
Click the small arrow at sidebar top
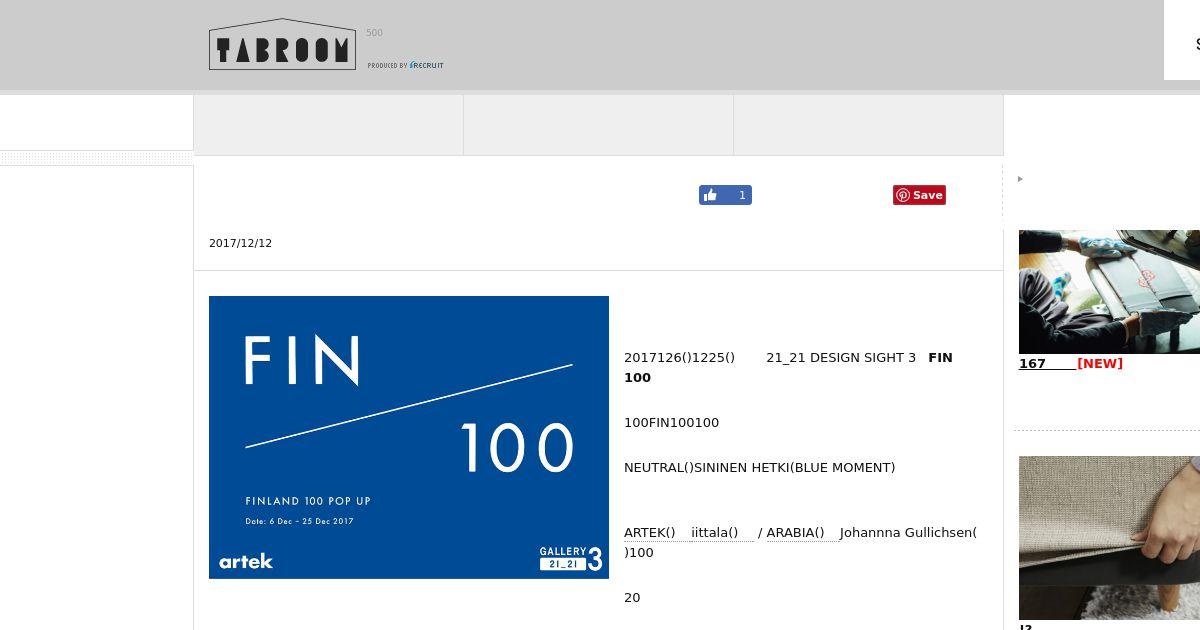(x=1020, y=179)
